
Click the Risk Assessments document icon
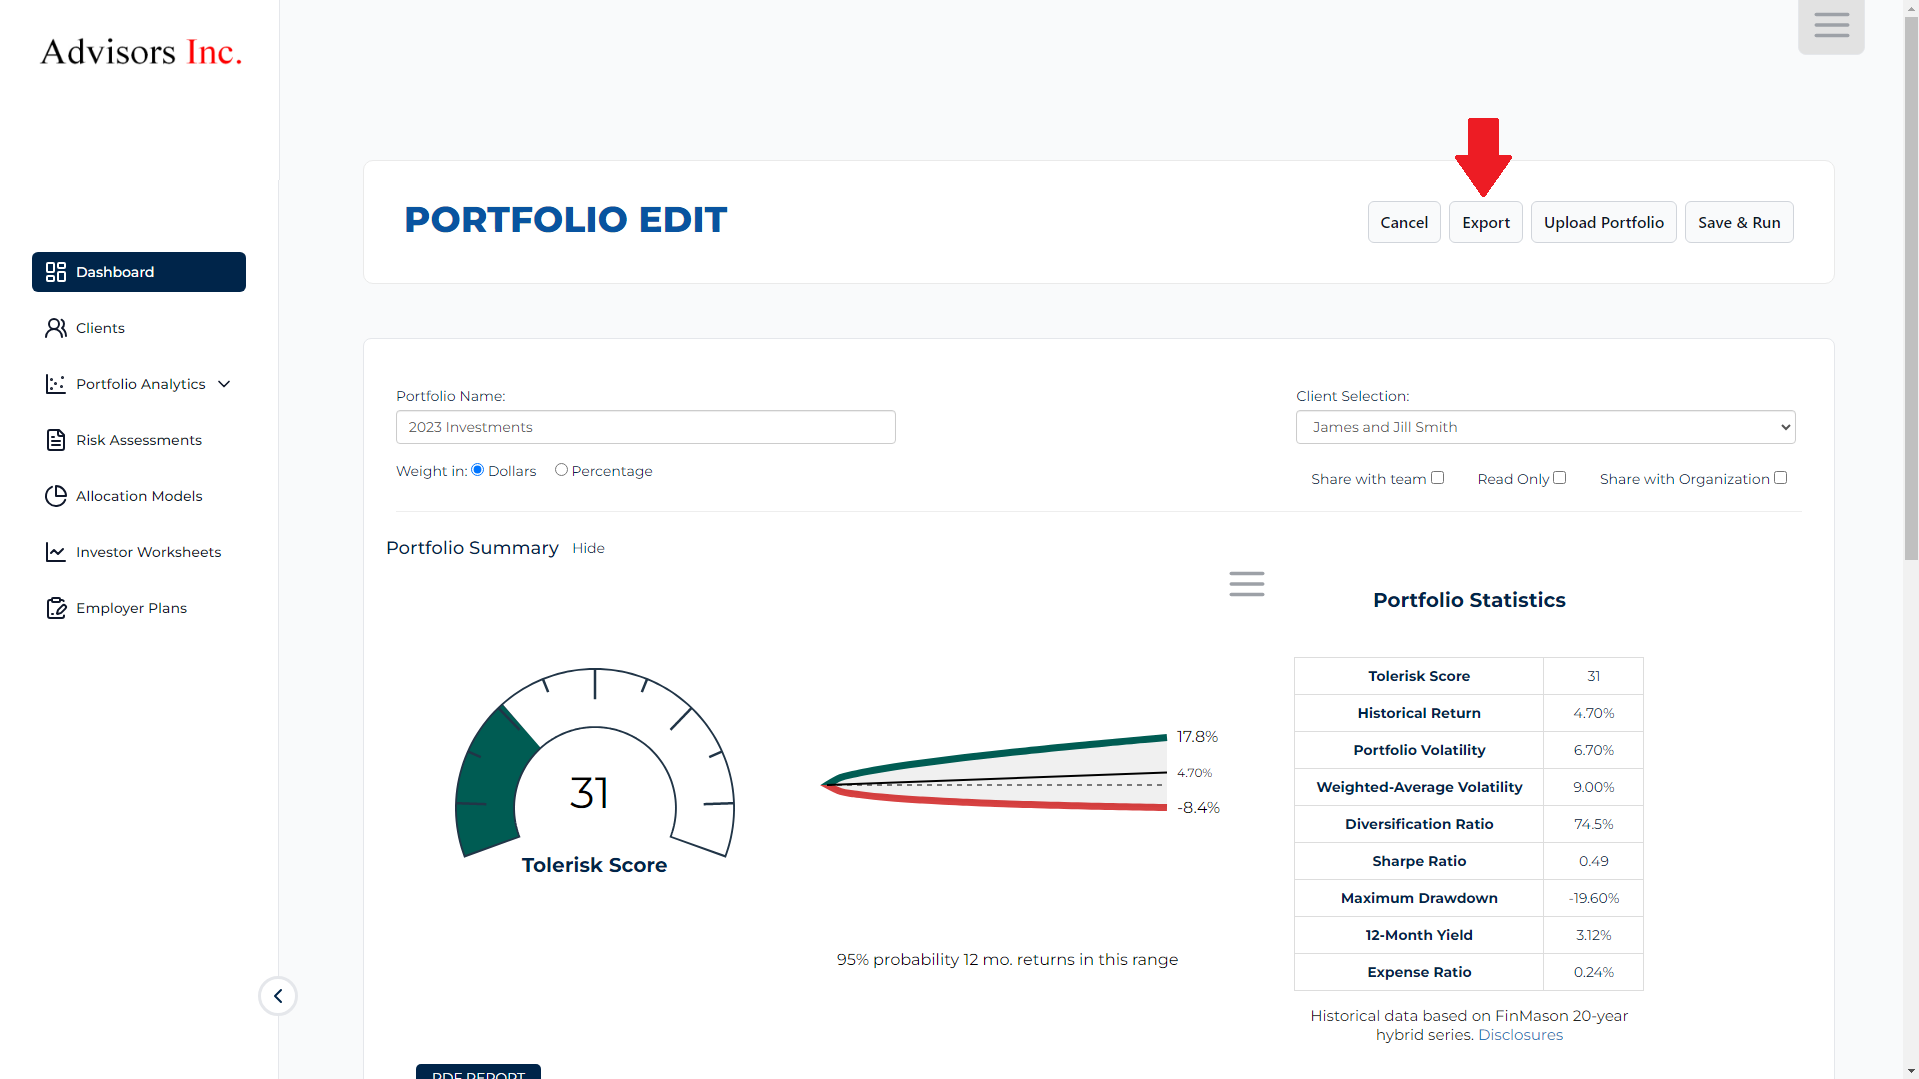coord(56,440)
